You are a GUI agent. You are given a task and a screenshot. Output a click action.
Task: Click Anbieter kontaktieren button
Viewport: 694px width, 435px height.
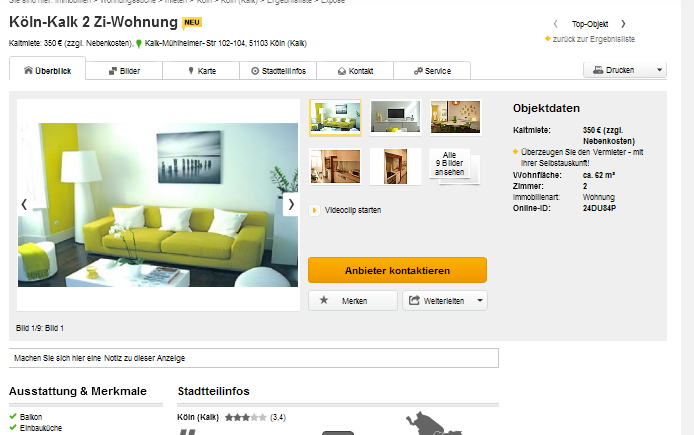click(397, 270)
